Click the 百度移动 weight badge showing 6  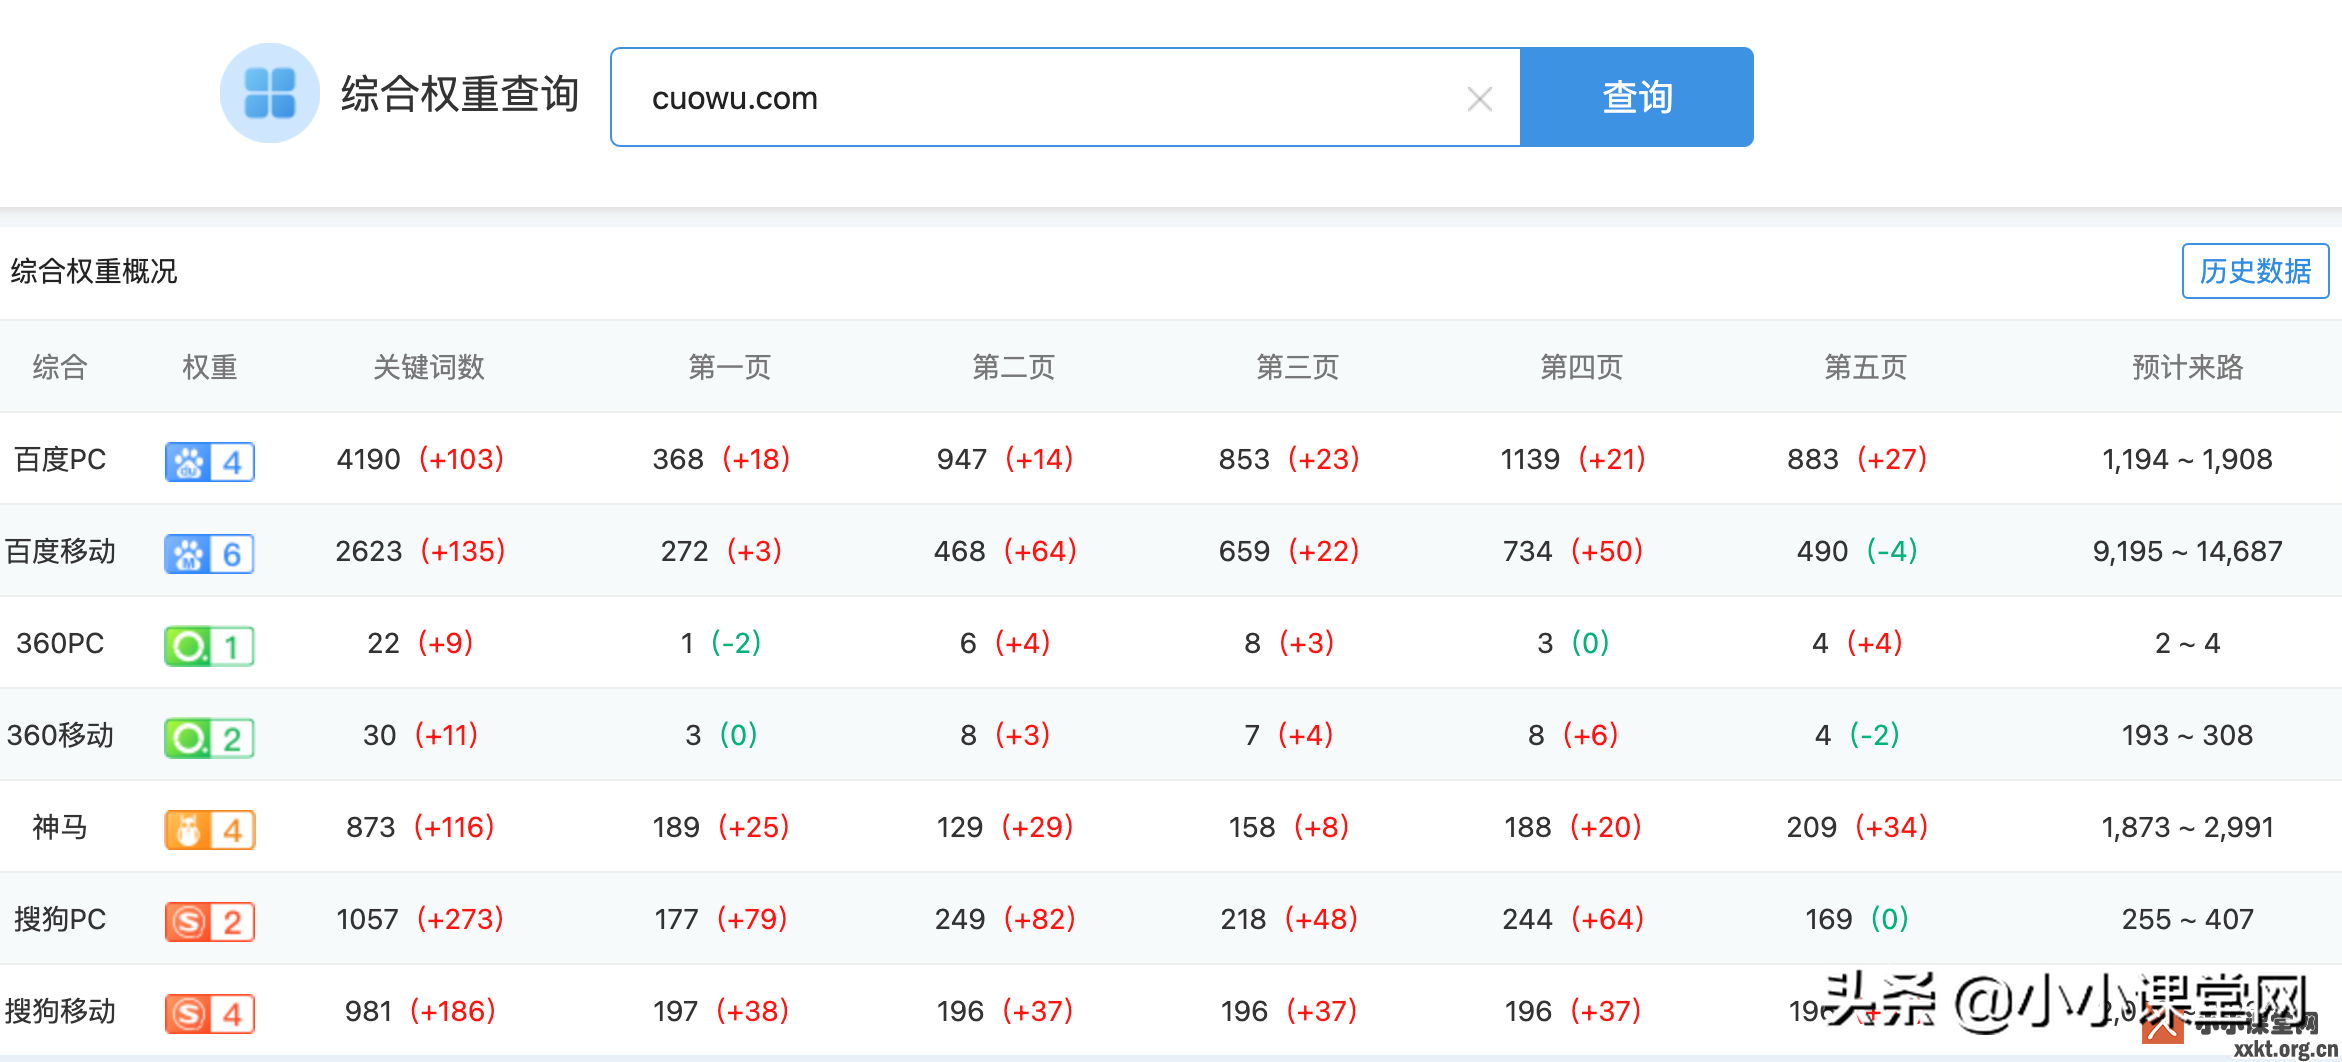209,553
